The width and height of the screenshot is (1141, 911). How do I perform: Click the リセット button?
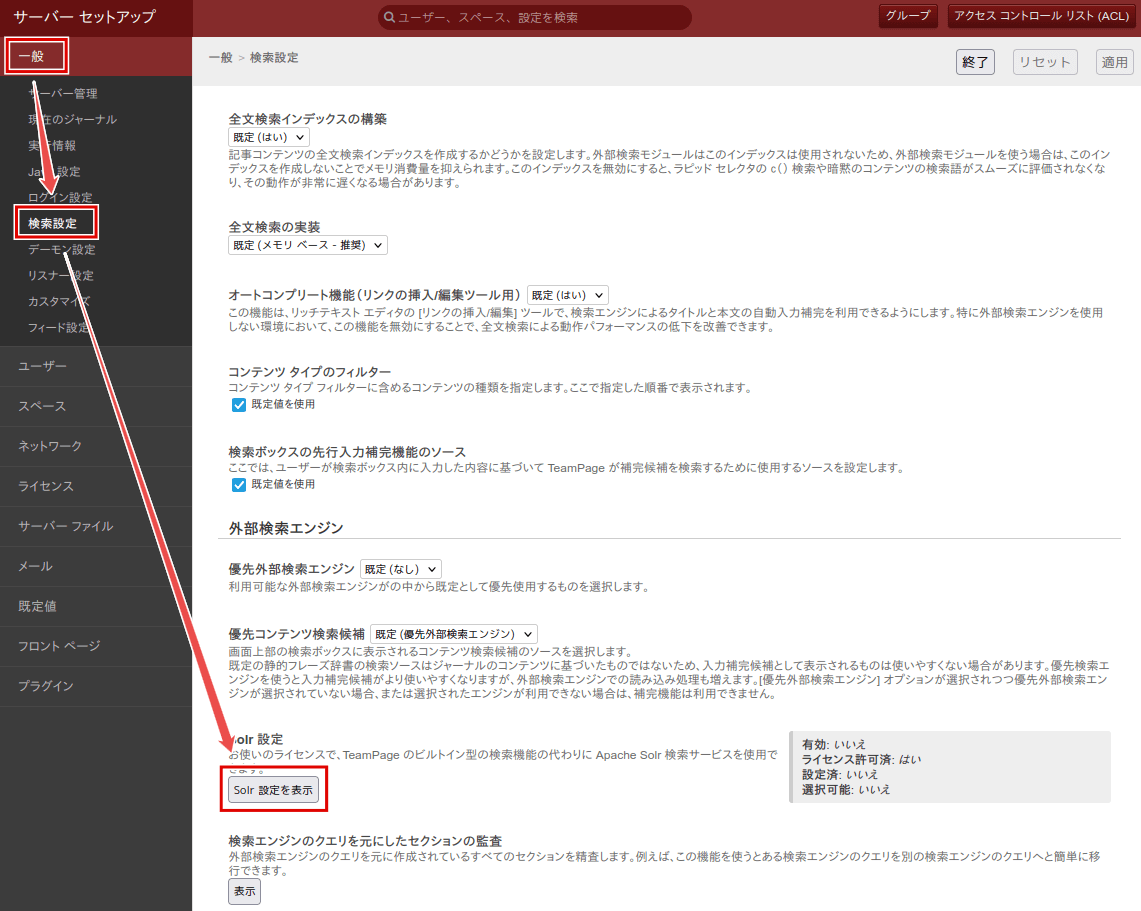coord(1045,62)
